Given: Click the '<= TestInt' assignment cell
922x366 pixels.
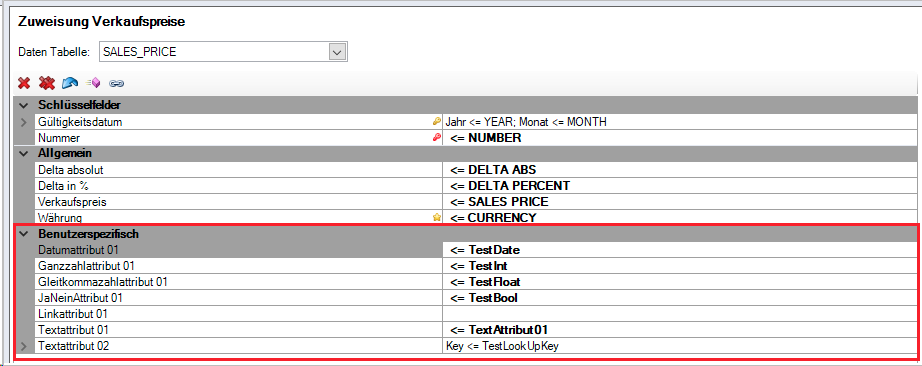Looking at the screenshot, I should (x=681, y=265).
